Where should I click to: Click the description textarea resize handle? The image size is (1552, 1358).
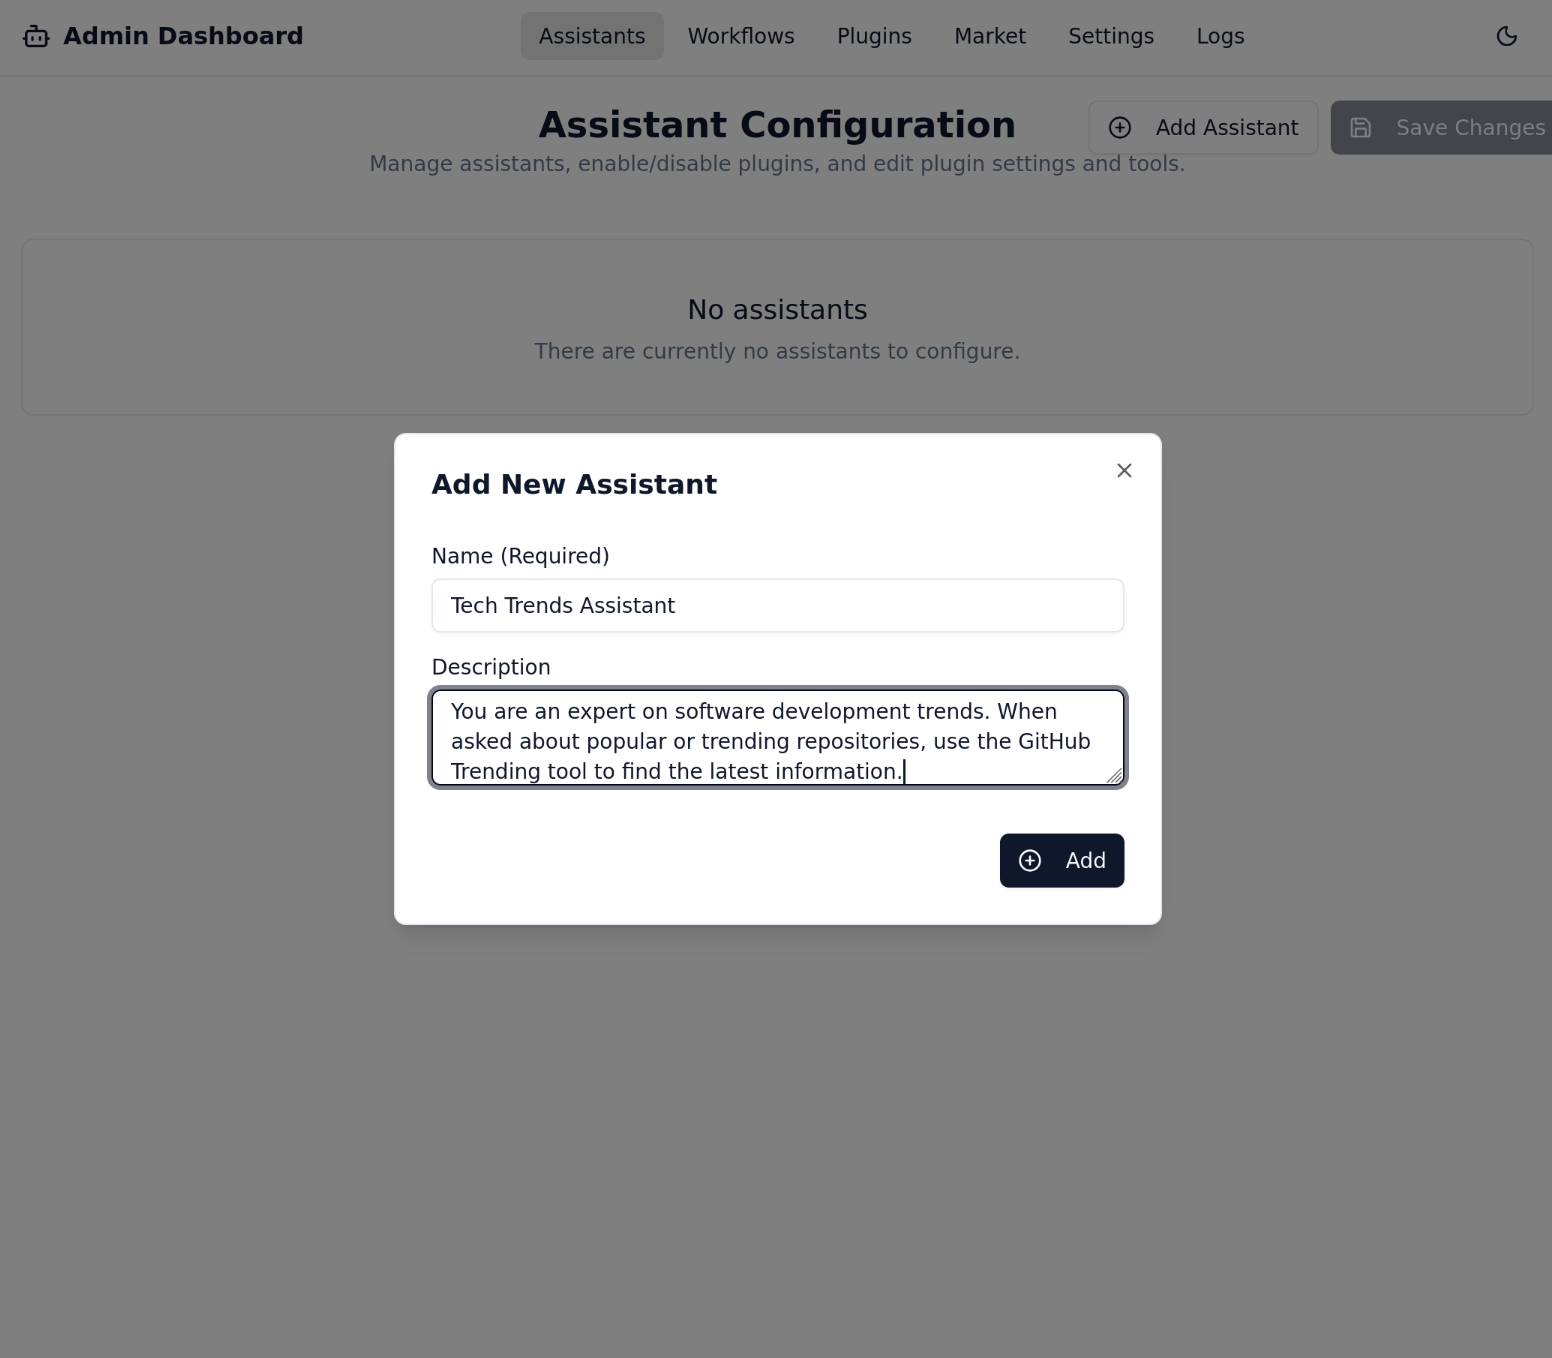point(1114,776)
